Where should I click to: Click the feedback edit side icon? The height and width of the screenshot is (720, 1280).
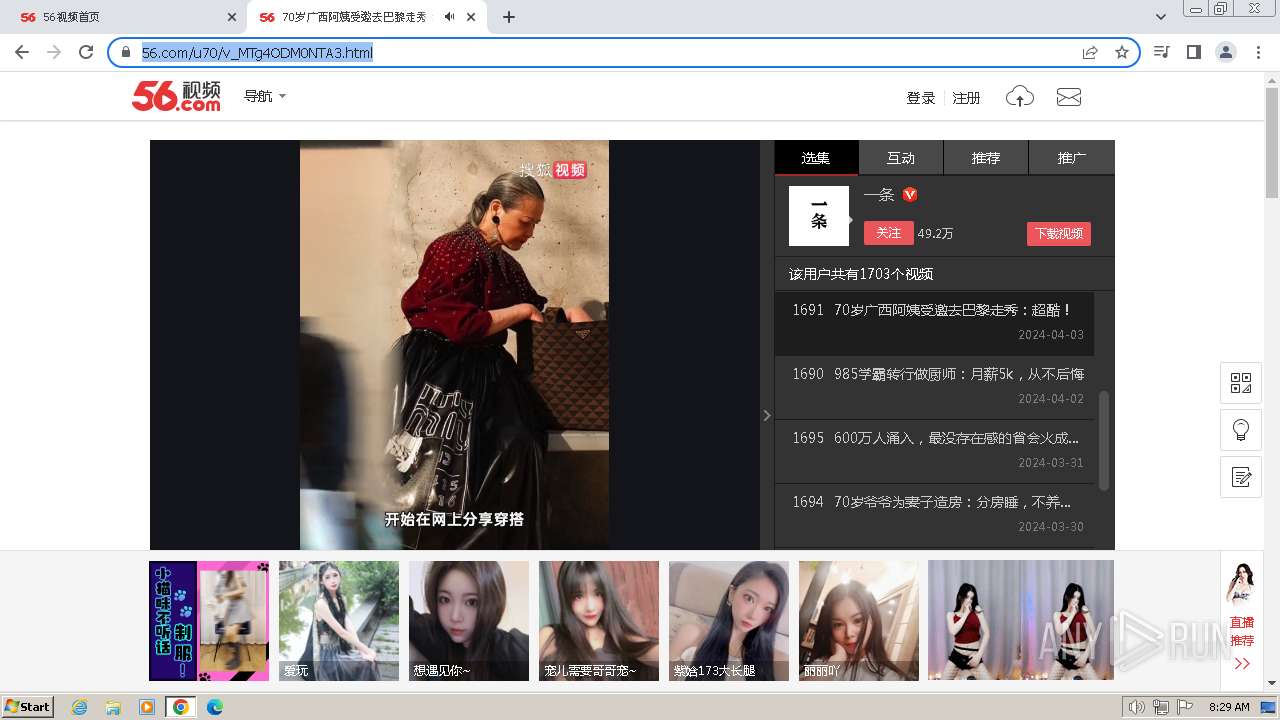coord(1241,477)
